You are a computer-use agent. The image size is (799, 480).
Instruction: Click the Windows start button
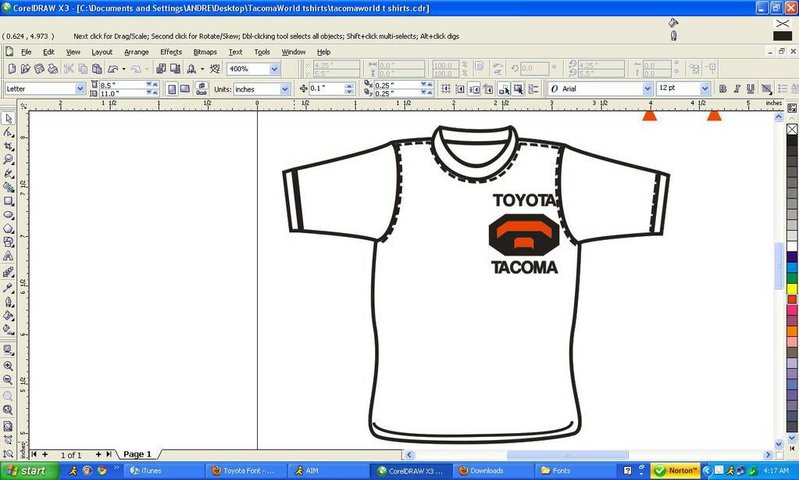click(x=29, y=471)
